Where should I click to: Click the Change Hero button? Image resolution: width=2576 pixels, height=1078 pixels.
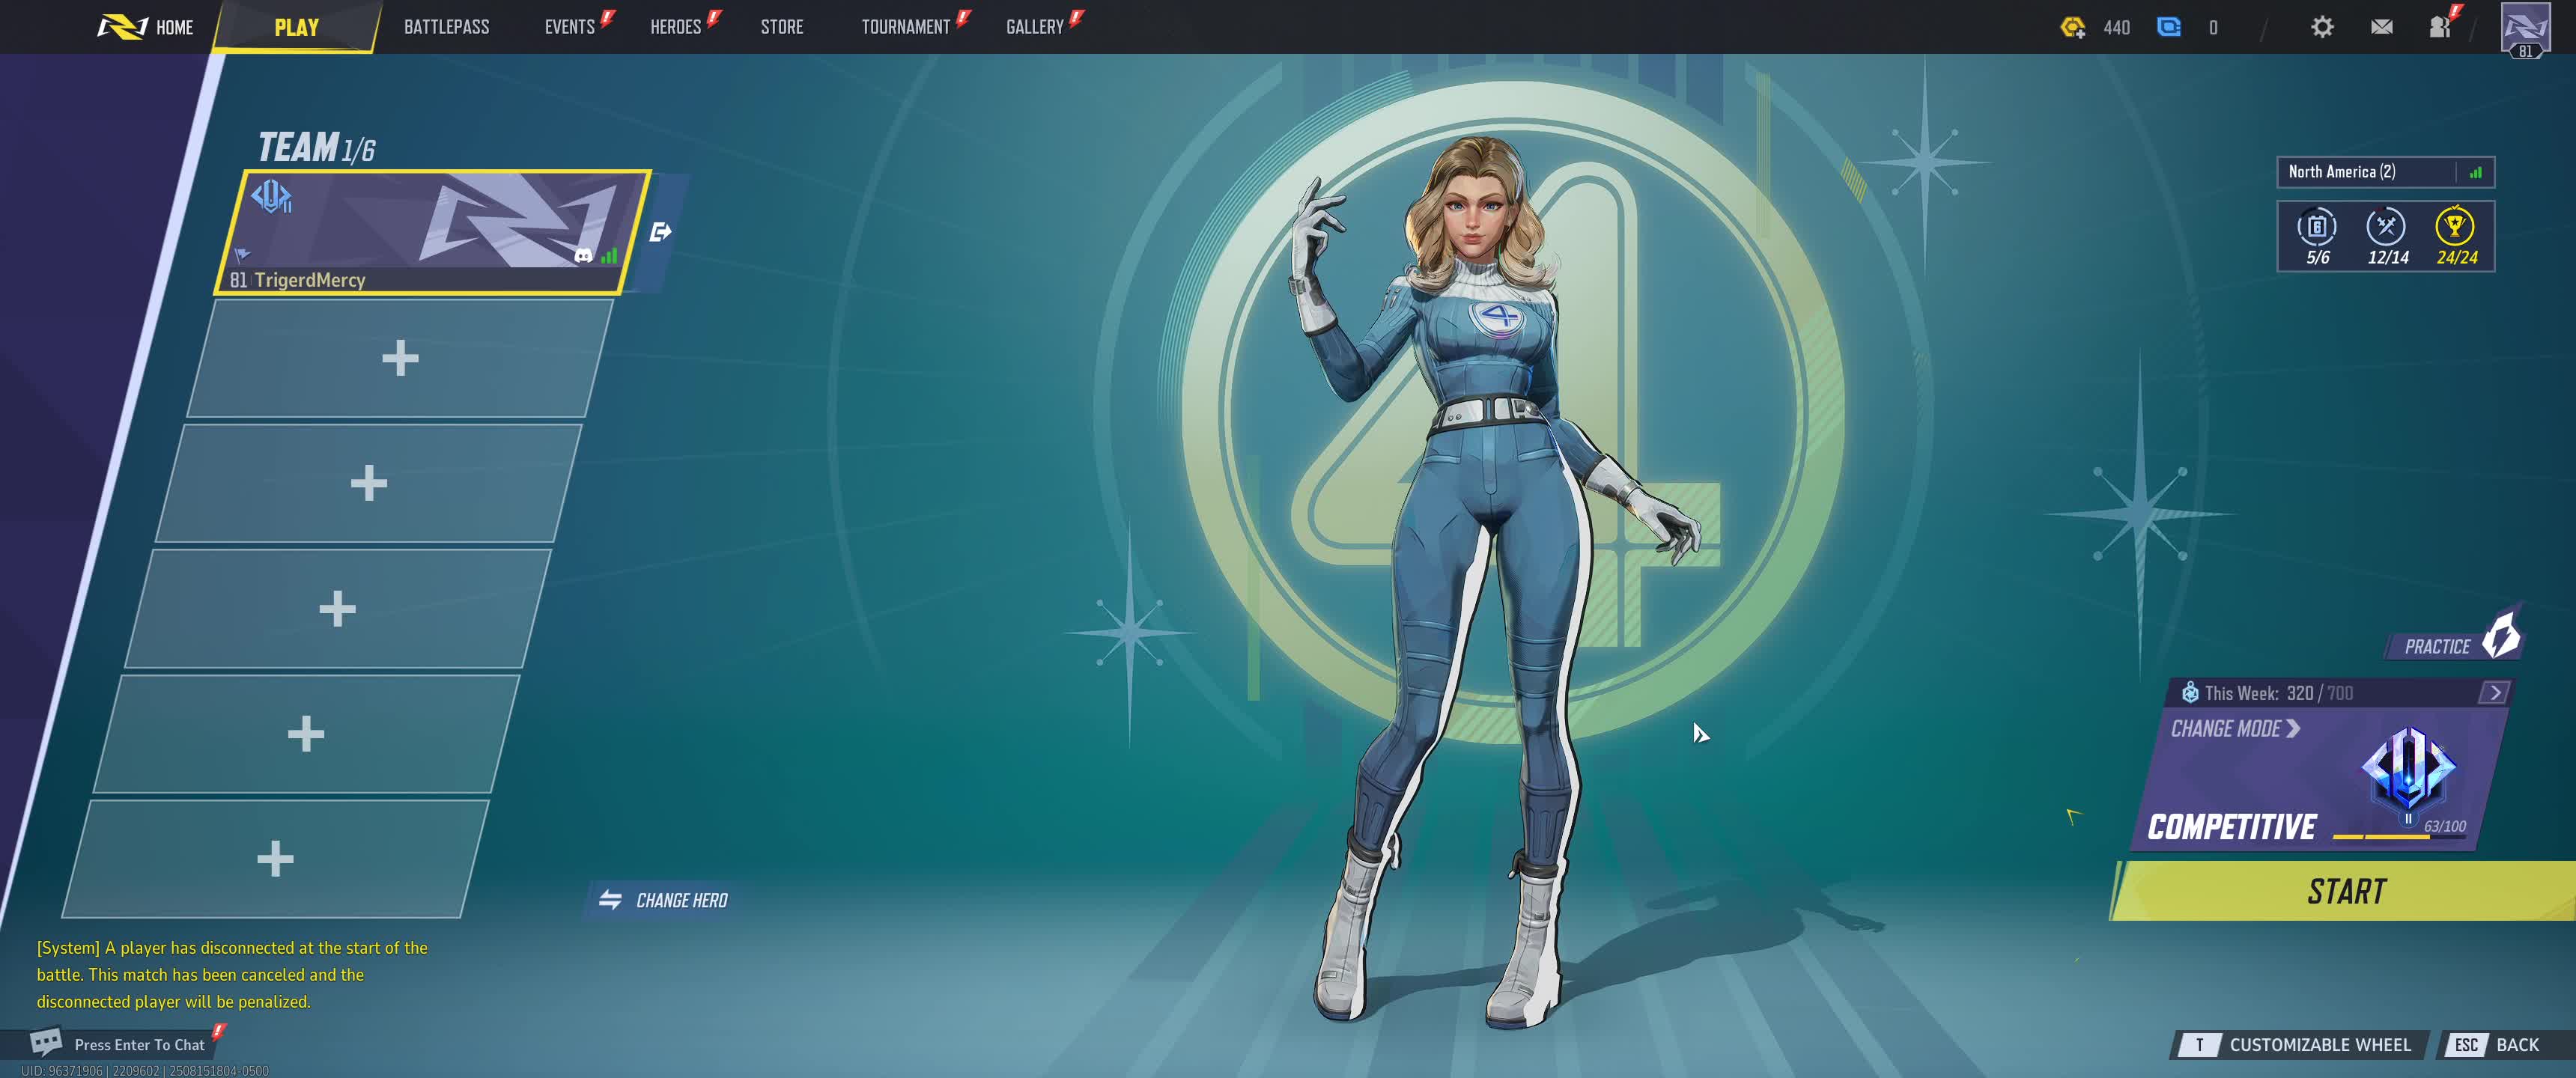click(663, 900)
